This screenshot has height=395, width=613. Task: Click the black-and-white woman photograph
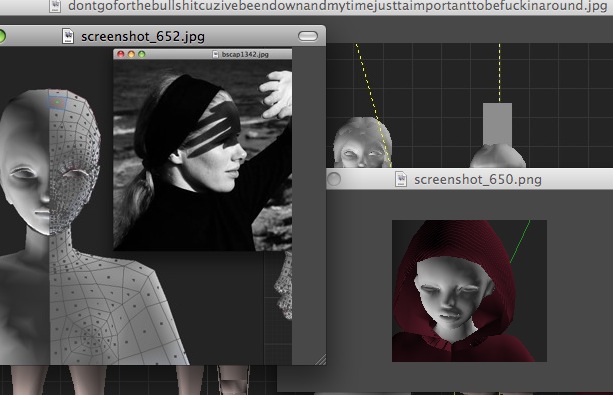[x=203, y=155]
